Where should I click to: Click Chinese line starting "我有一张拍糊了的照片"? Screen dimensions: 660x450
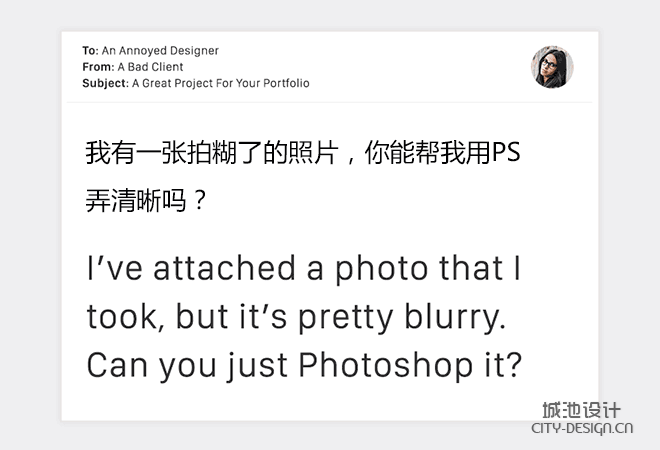click(x=303, y=152)
